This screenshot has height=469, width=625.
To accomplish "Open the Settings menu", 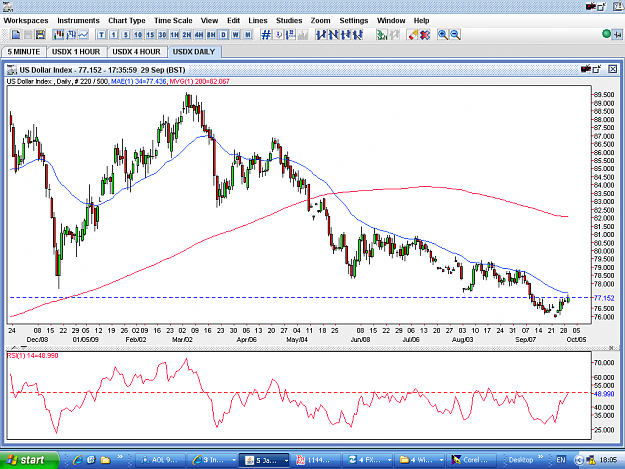I will [x=354, y=21].
